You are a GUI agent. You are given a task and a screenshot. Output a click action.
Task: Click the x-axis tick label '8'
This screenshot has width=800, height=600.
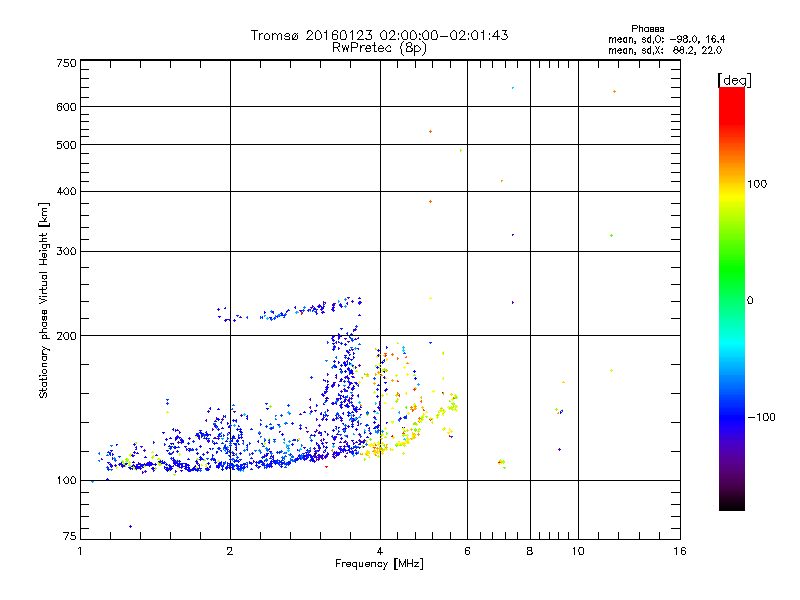(x=530, y=551)
